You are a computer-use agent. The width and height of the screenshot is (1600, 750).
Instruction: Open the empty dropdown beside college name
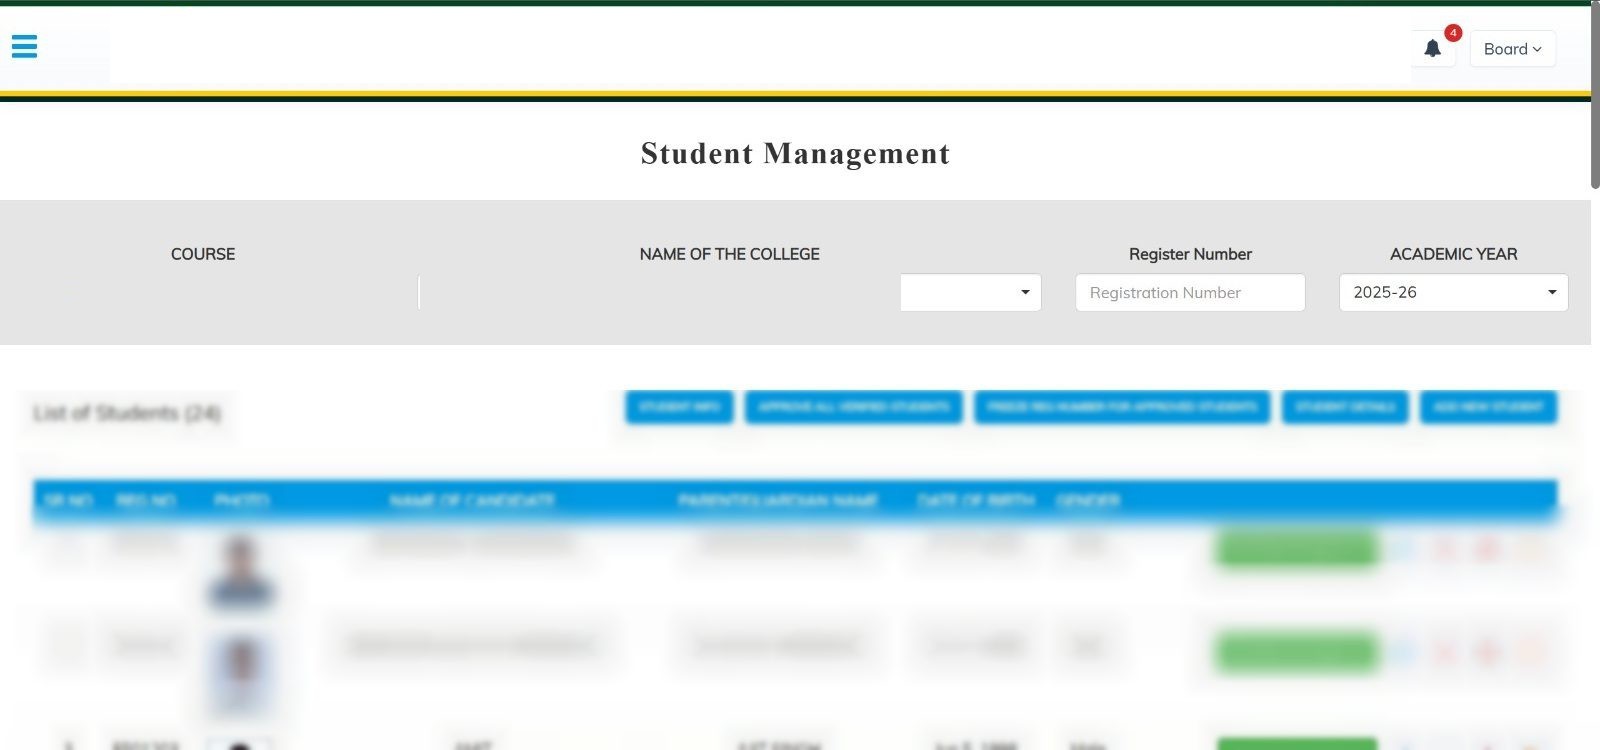970,292
